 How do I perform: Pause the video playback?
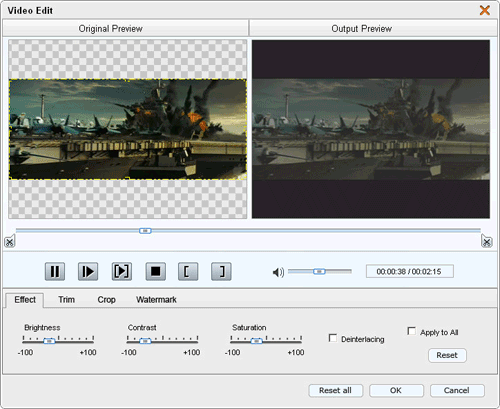click(x=55, y=271)
